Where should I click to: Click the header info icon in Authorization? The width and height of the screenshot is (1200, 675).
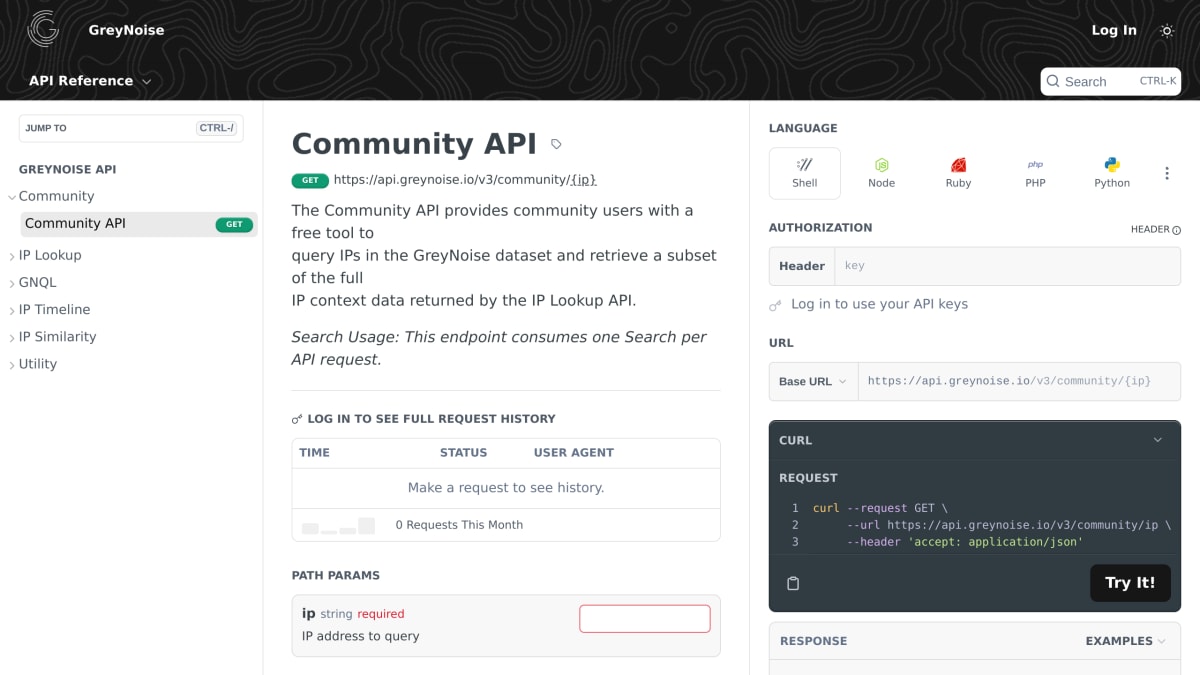point(1176,230)
